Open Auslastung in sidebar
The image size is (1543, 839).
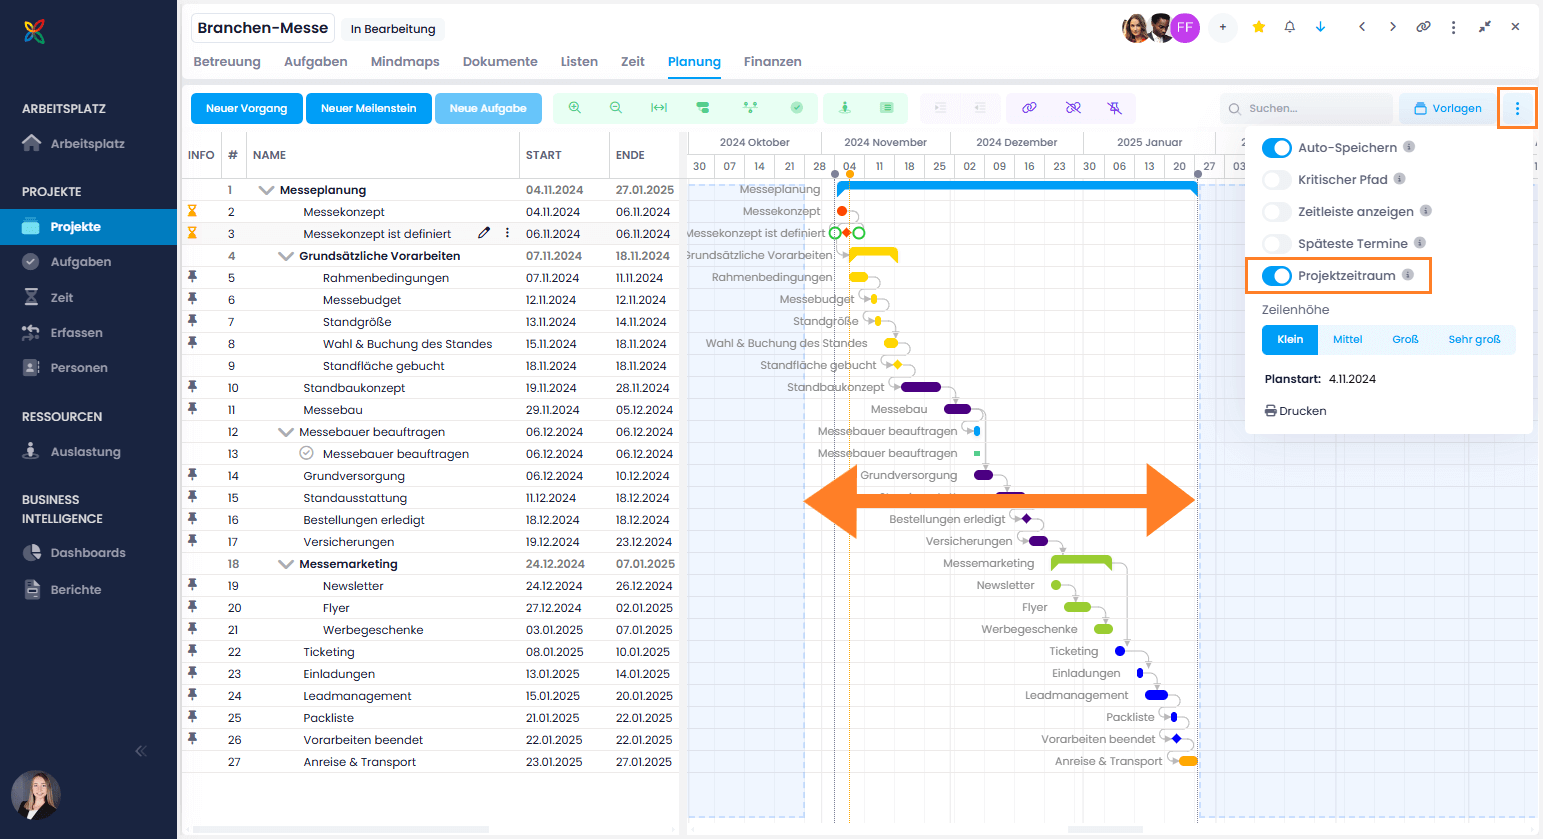88,452
